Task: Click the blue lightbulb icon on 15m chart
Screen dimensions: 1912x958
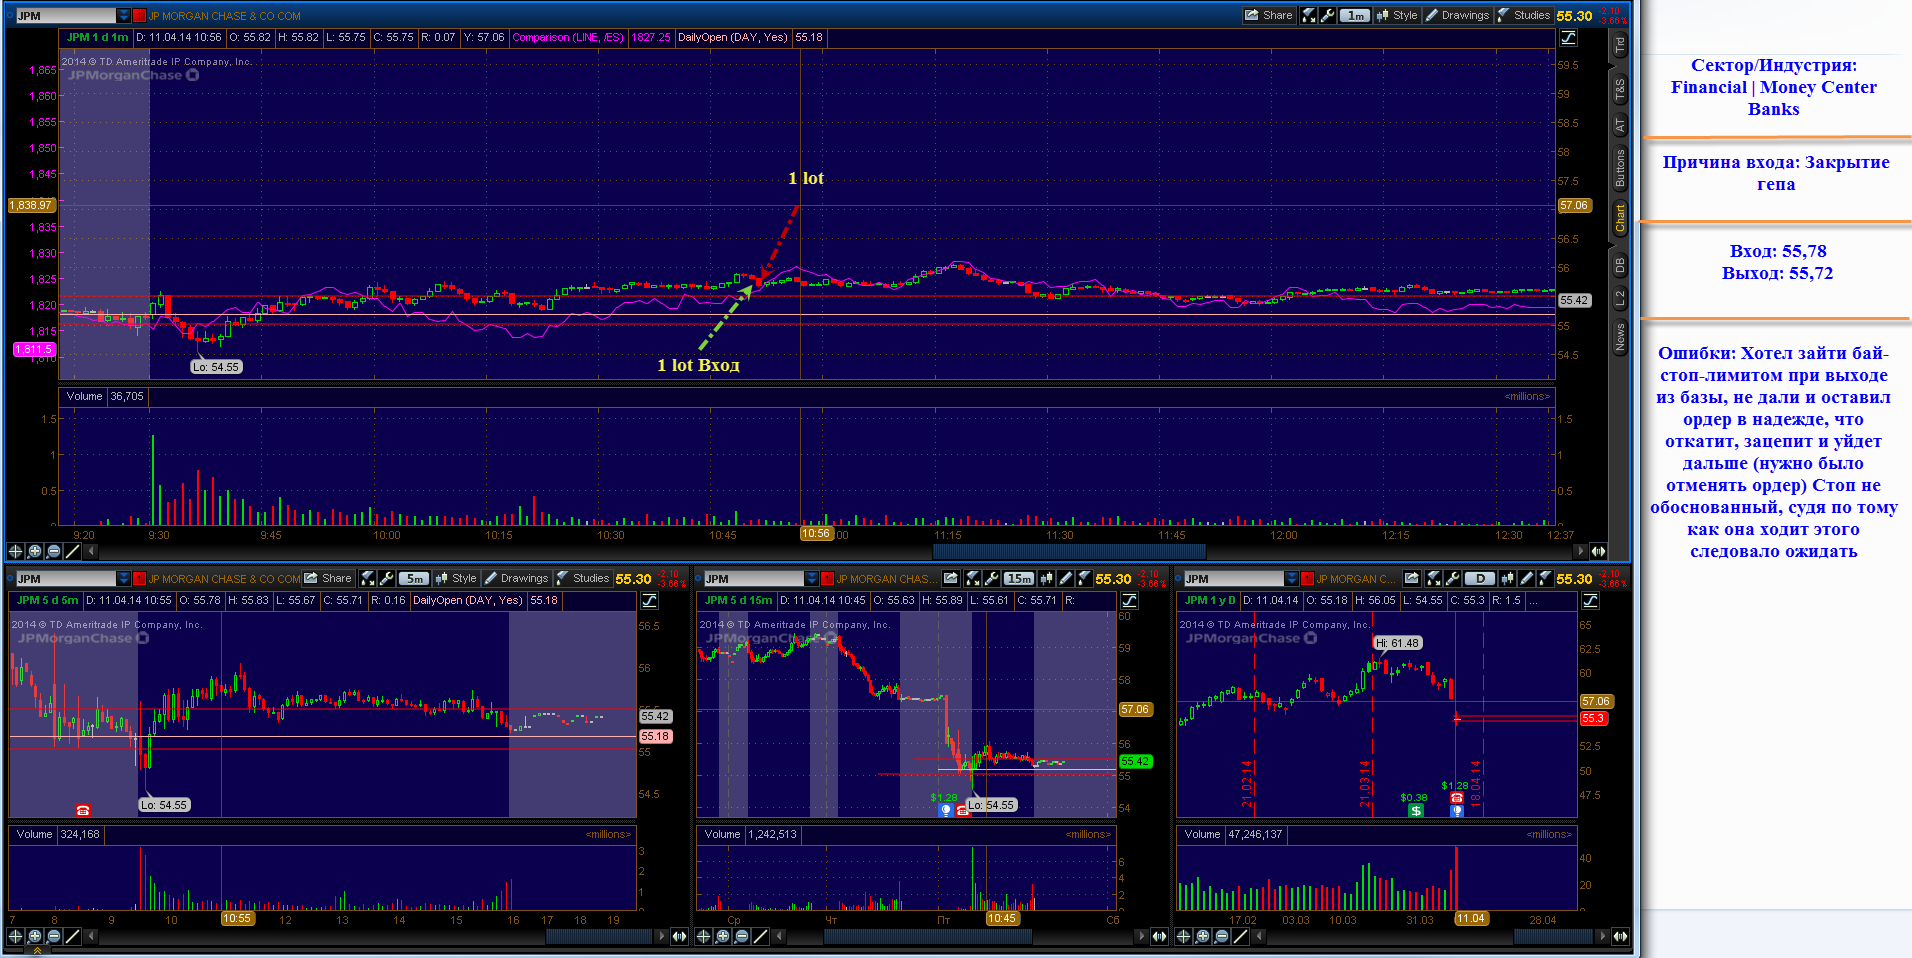Action: point(946,810)
